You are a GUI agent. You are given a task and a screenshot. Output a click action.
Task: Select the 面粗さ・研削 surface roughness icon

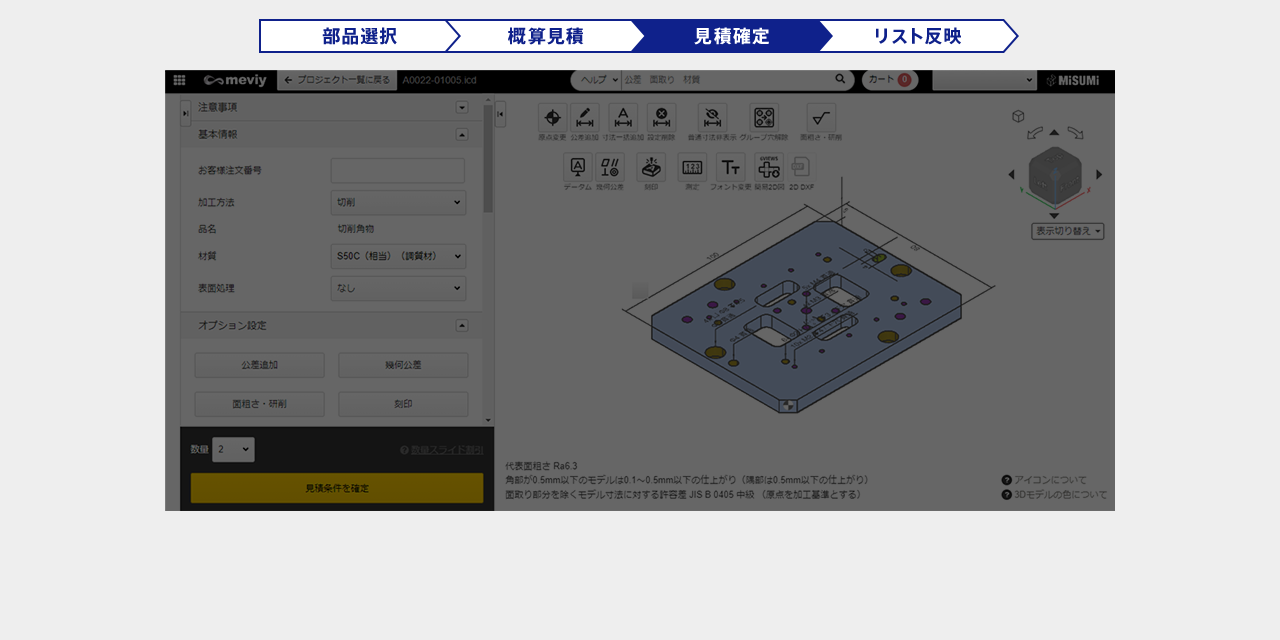click(x=821, y=118)
